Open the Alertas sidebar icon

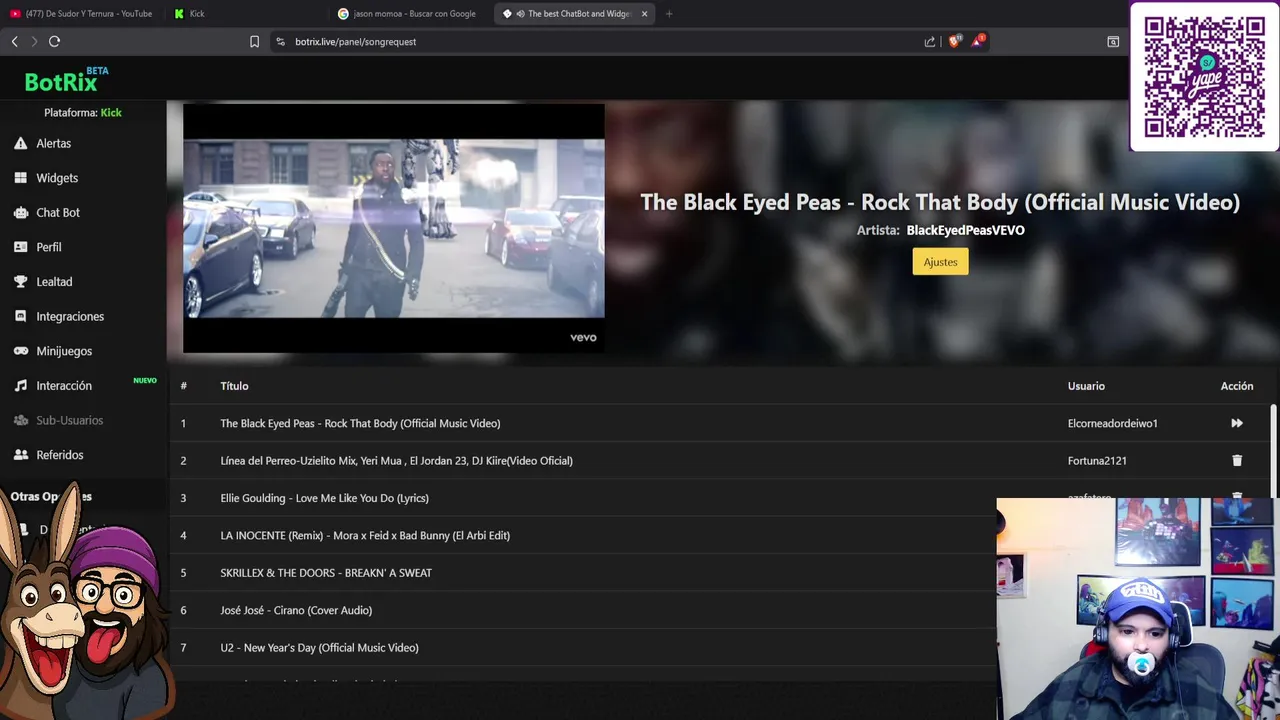(x=20, y=143)
